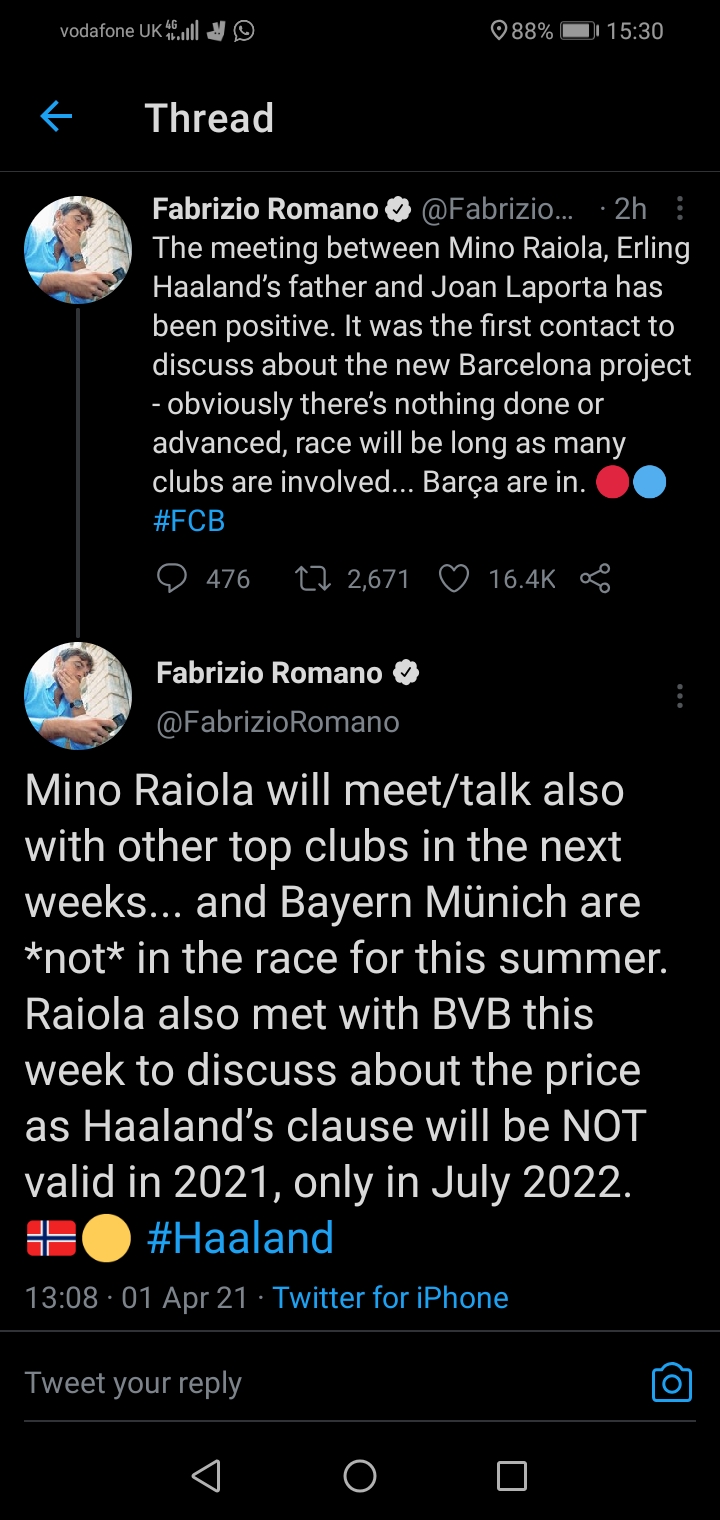Tap Twitter for iPhone source link
This screenshot has width=720, height=1520.
tap(390, 1297)
